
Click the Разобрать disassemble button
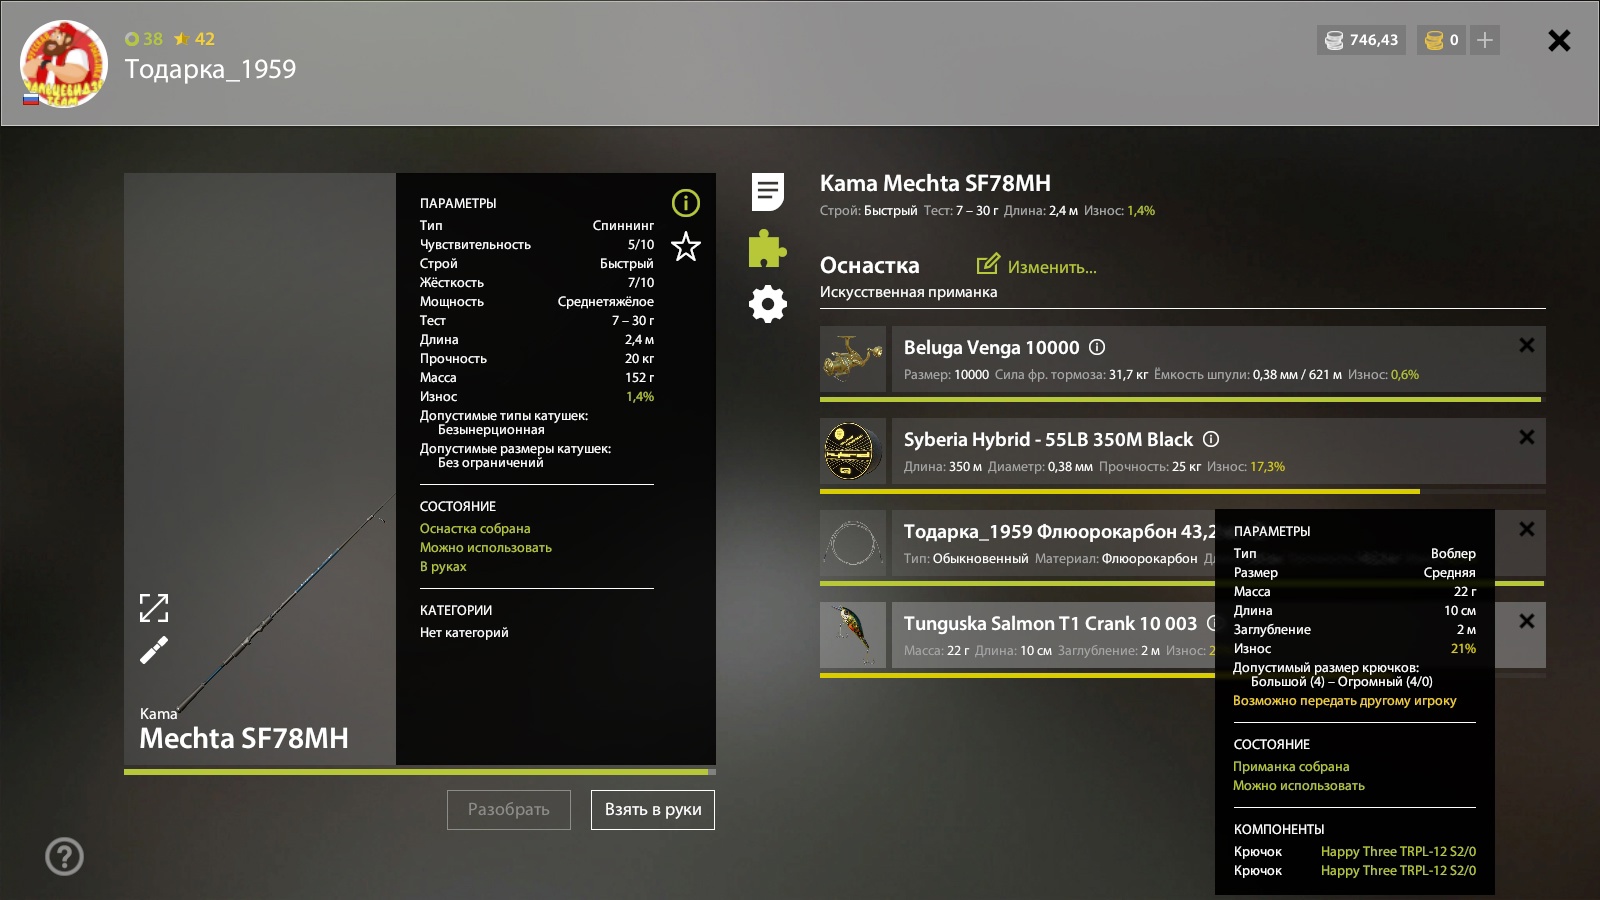(509, 810)
